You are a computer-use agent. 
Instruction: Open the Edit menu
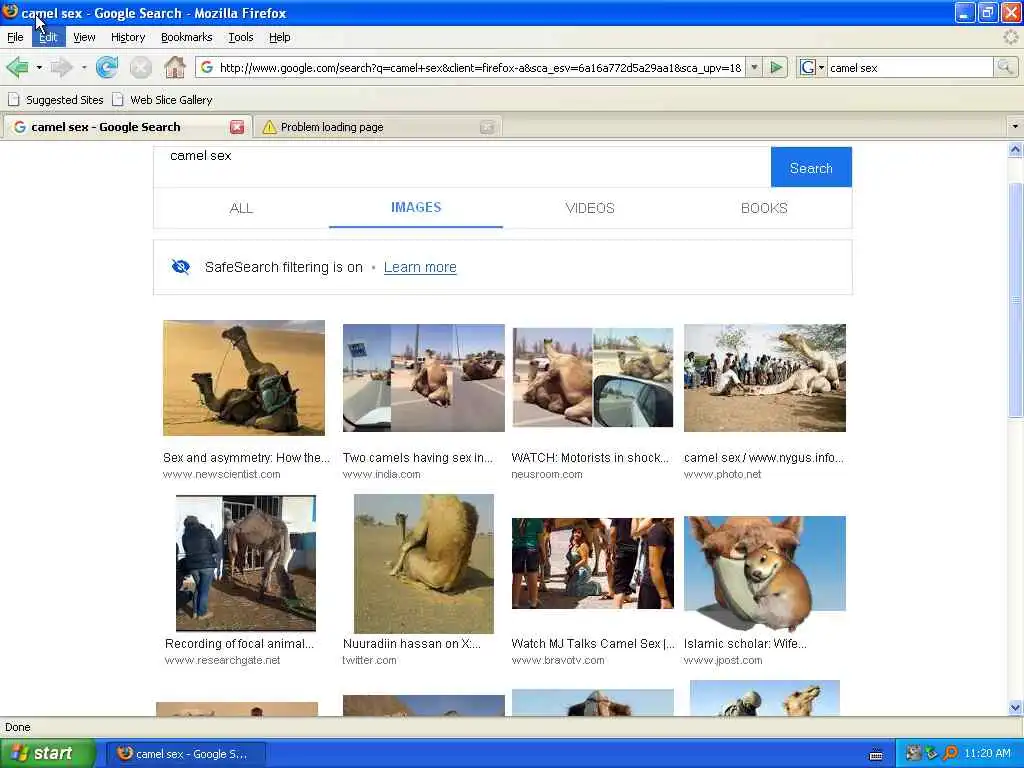tap(48, 37)
